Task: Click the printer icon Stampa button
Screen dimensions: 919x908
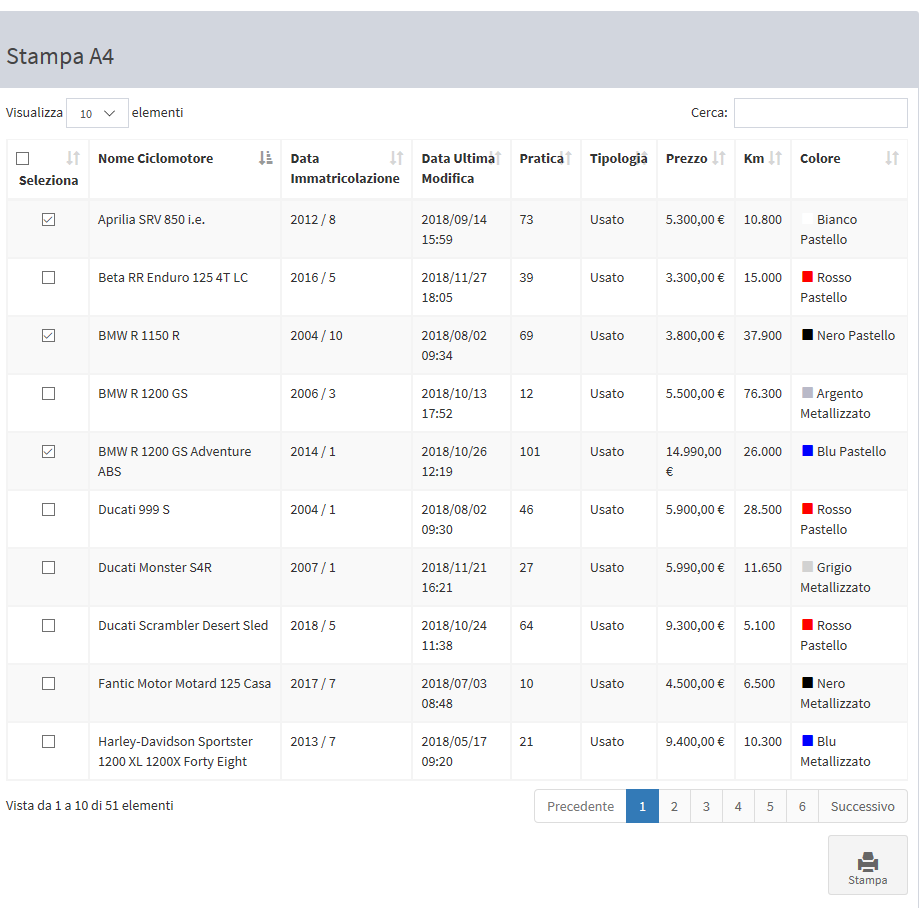Action: [867, 865]
